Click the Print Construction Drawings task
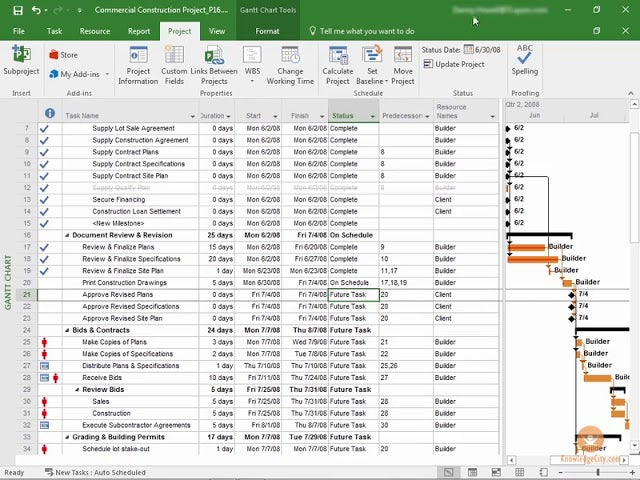The image size is (640, 480). (124, 283)
